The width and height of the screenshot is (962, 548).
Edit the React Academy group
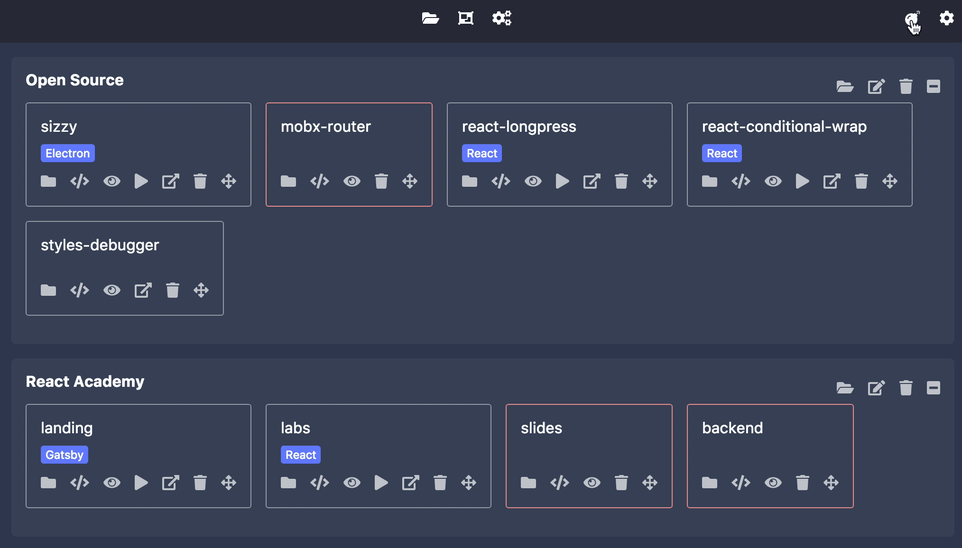click(876, 388)
